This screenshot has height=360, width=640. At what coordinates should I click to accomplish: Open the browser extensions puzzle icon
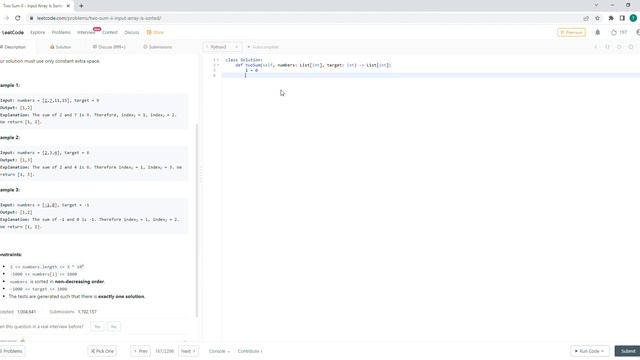pyautogui.click(x=611, y=18)
